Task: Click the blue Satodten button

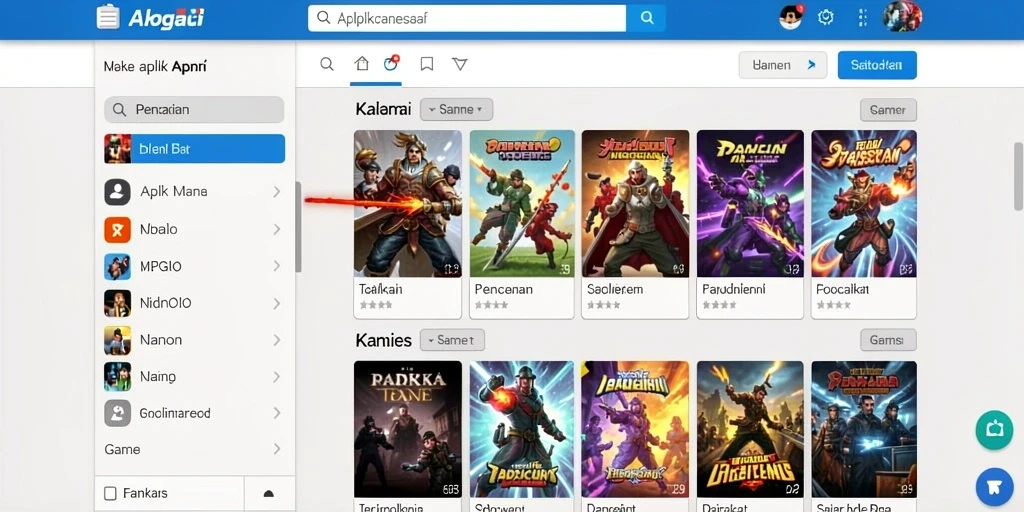Action: coord(877,65)
